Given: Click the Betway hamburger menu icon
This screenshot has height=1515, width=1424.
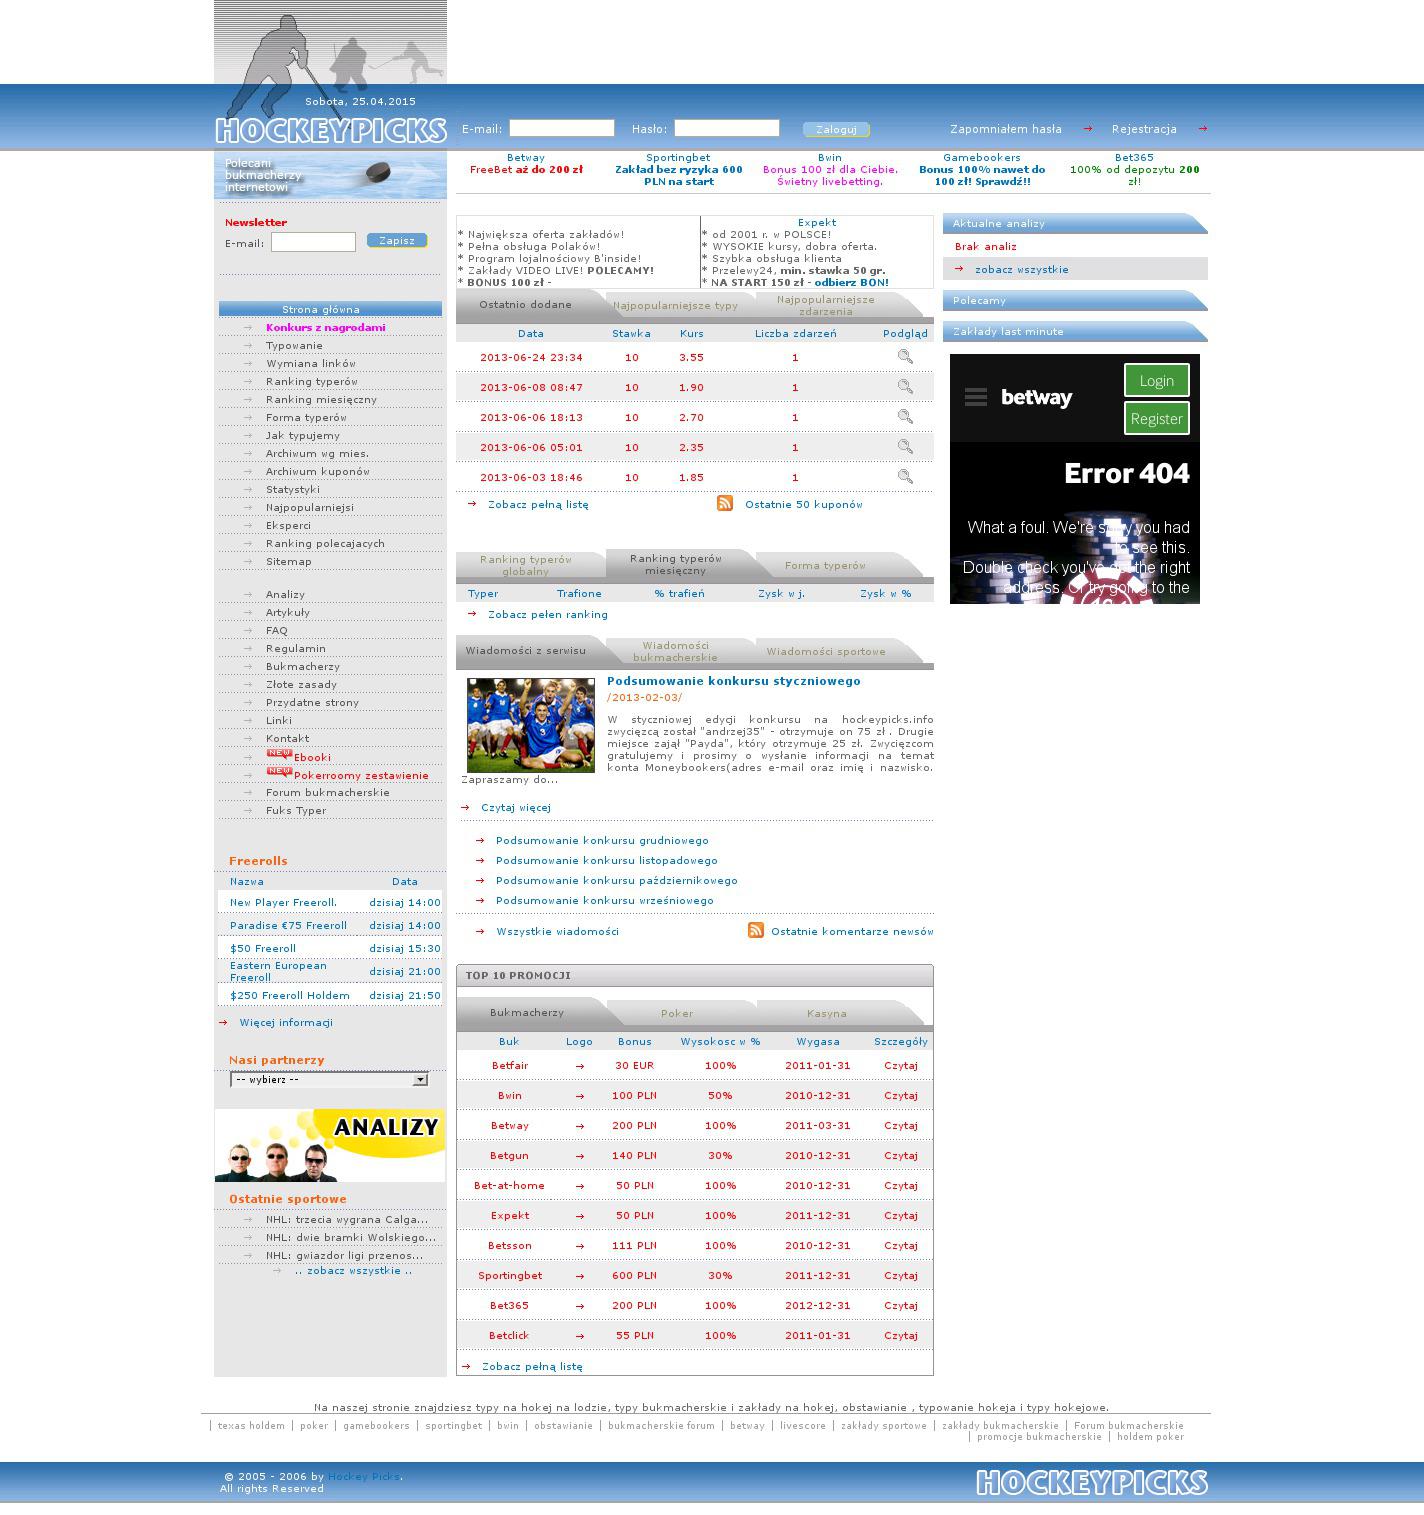Looking at the screenshot, I should click(976, 398).
